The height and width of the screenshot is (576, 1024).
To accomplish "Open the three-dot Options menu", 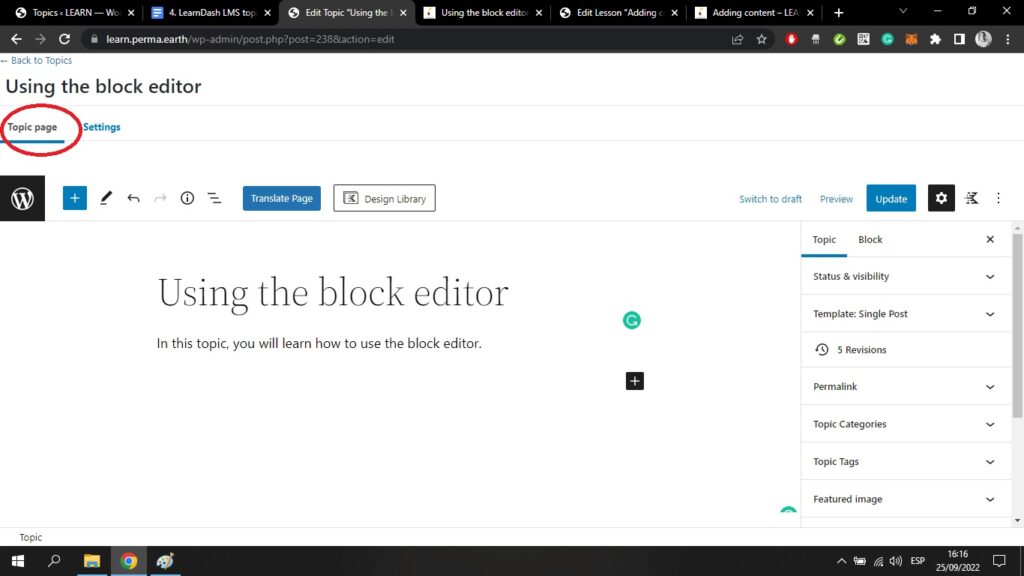I will pos(998,198).
